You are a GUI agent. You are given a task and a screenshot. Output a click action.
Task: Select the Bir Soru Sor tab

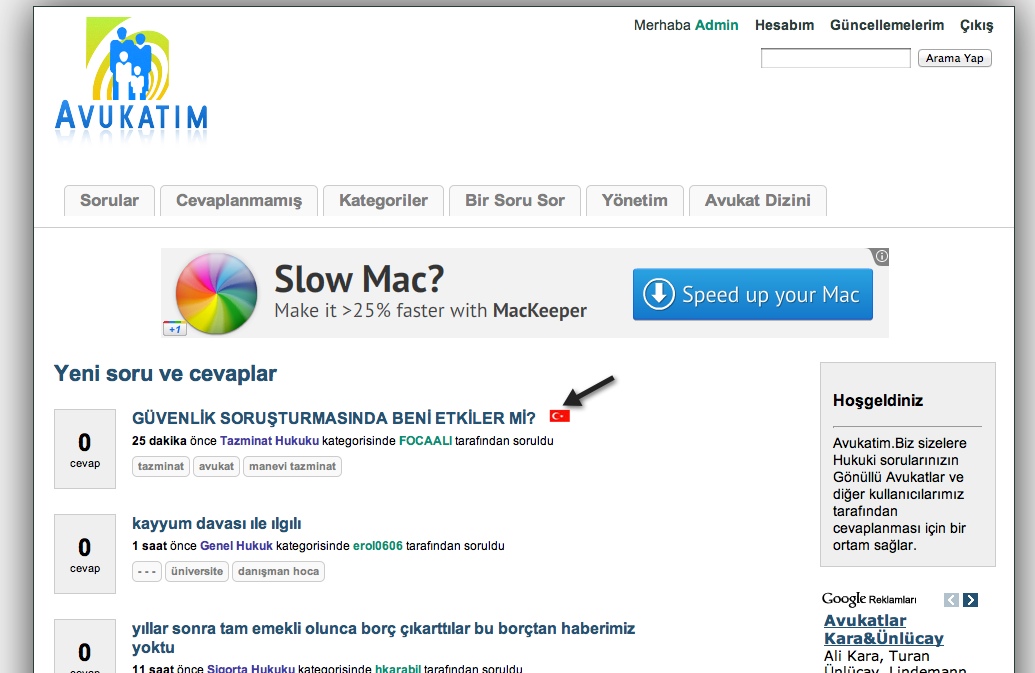click(x=514, y=200)
